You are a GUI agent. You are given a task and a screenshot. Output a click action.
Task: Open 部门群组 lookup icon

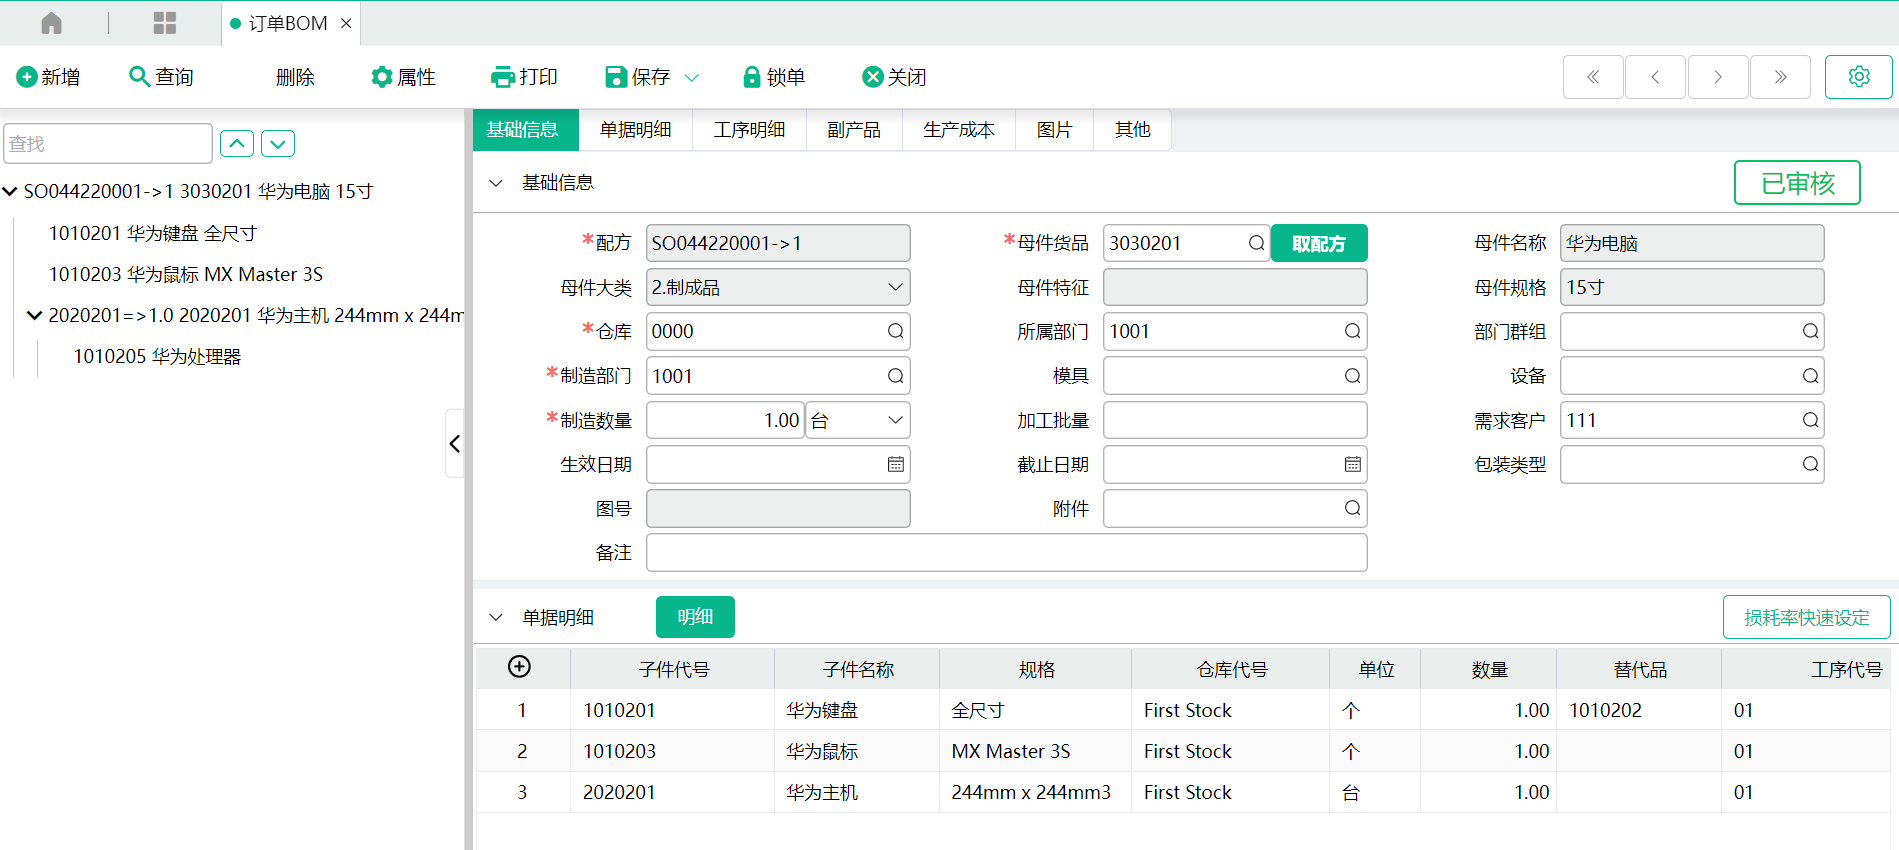tap(1810, 331)
